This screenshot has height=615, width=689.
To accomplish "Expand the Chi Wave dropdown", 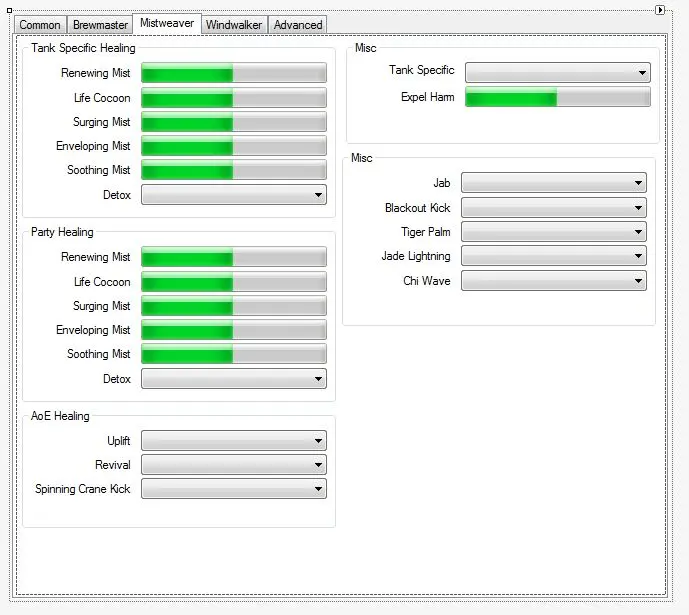I will [x=554, y=281].
